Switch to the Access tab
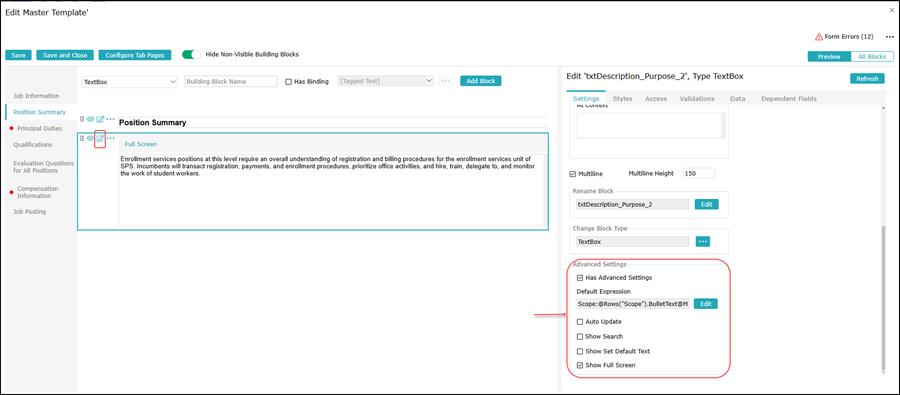 pyautogui.click(x=656, y=99)
